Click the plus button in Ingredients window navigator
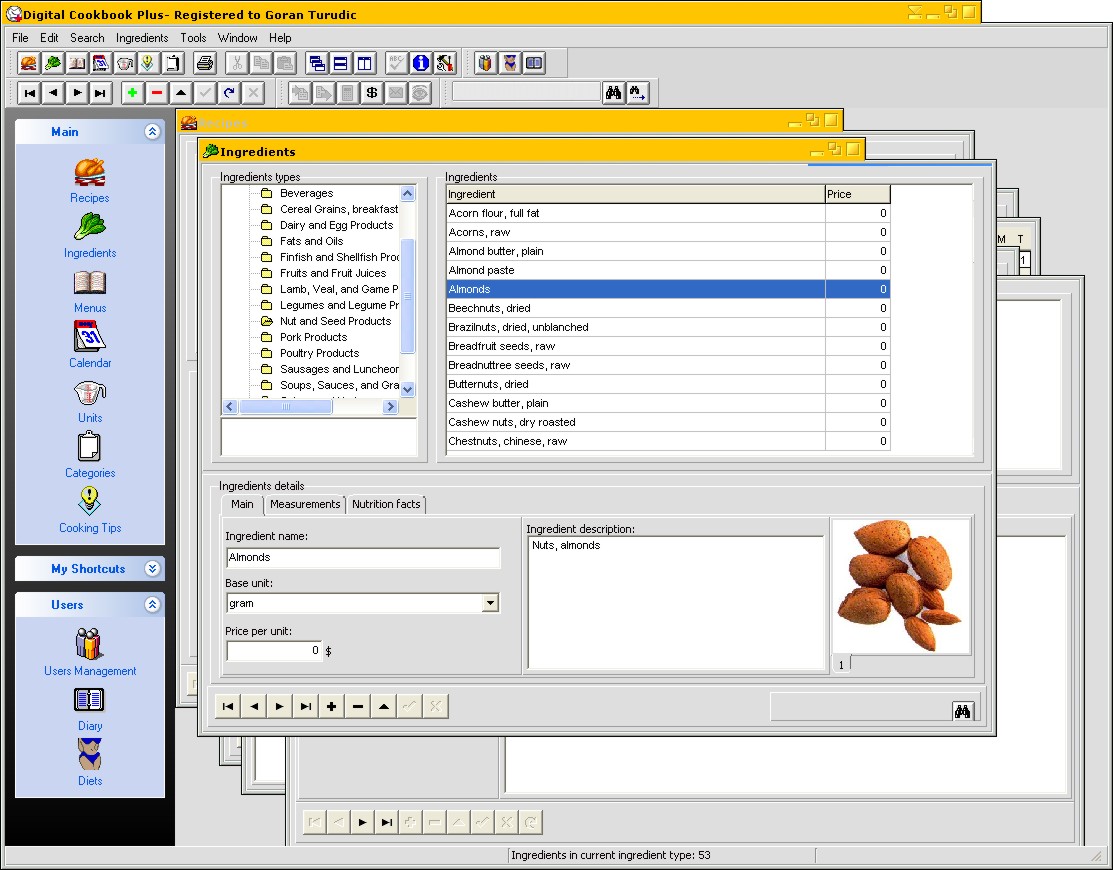The image size is (1113, 870). point(331,706)
